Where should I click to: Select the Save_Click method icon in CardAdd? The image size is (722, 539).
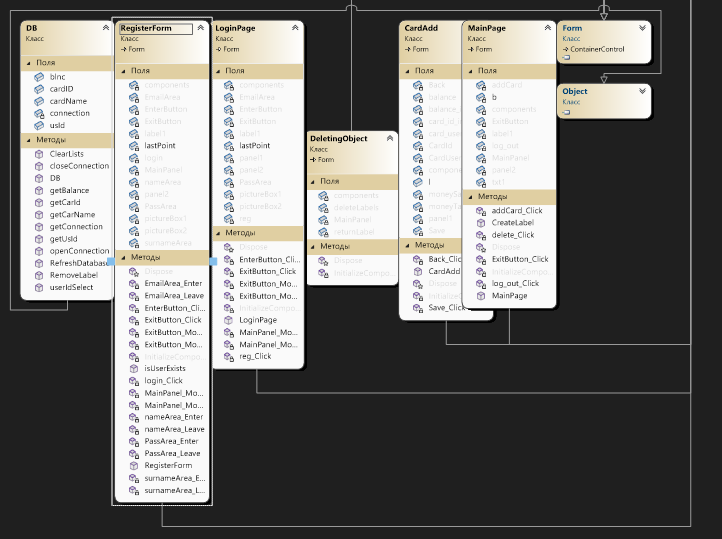(x=418, y=308)
